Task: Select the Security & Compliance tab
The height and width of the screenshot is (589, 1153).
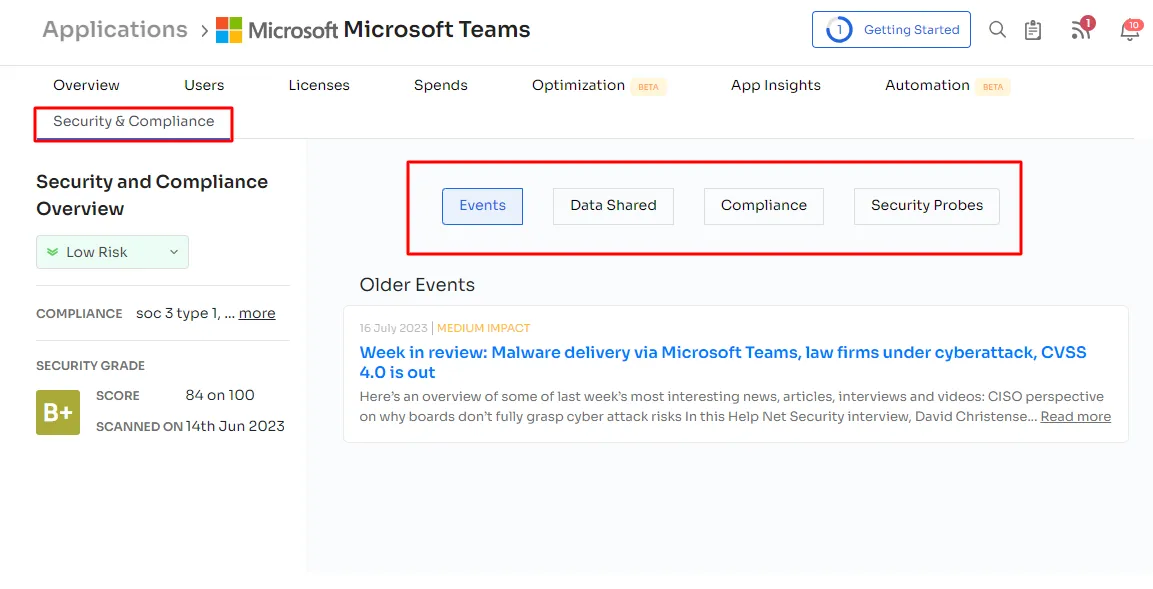Action: pyautogui.click(x=134, y=121)
